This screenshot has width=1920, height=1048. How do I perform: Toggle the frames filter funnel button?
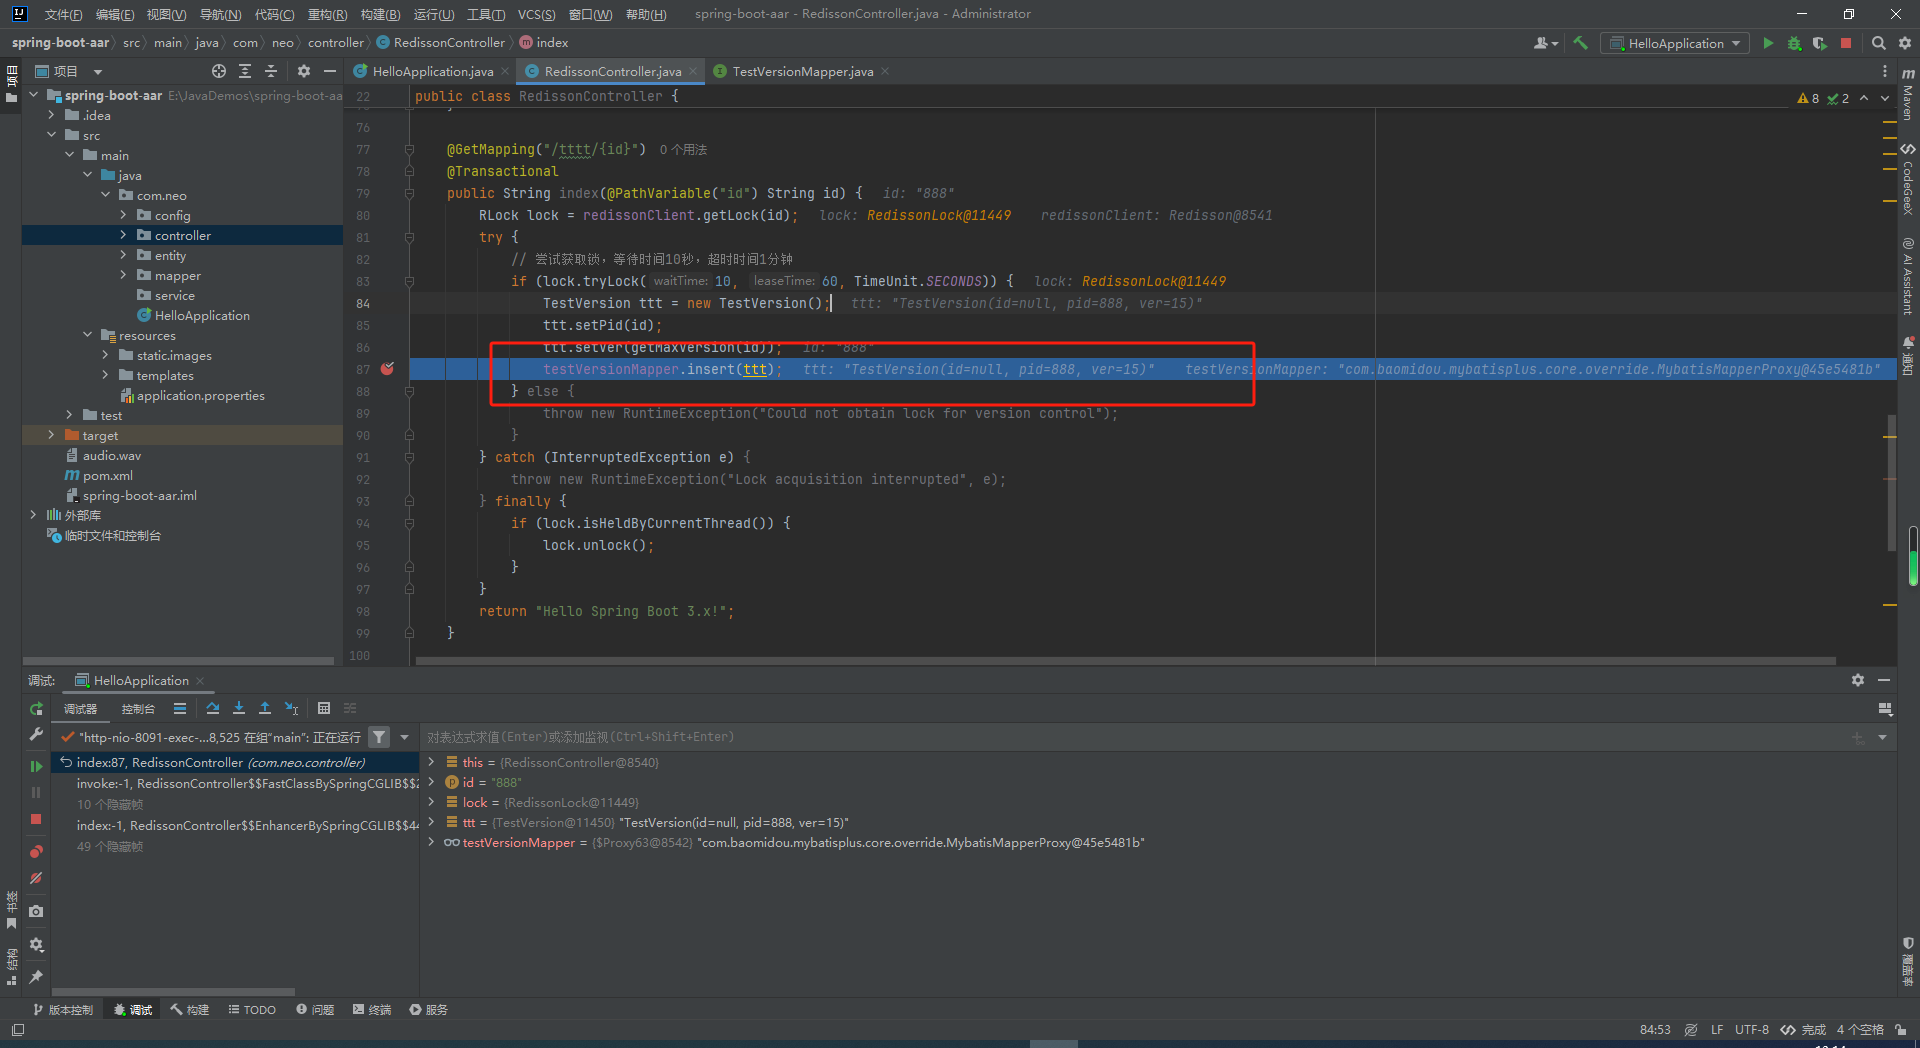pyautogui.click(x=379, y=737)
